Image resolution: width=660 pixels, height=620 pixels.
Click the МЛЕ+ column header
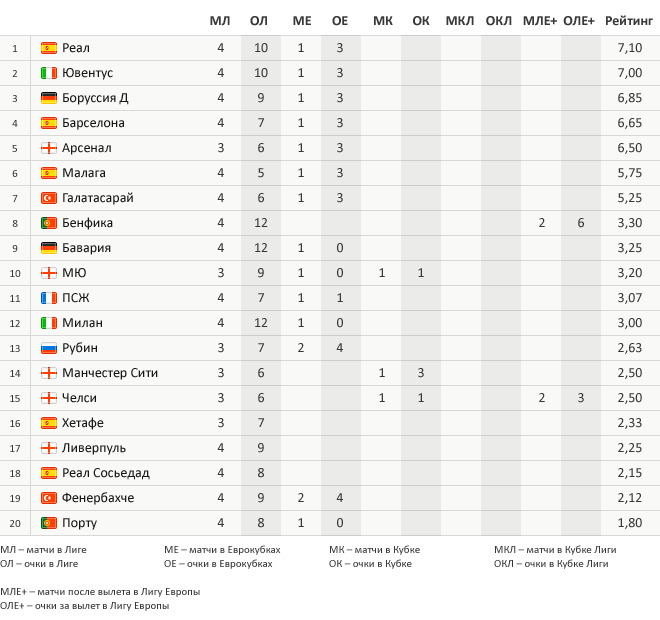[x=540, y=21]
